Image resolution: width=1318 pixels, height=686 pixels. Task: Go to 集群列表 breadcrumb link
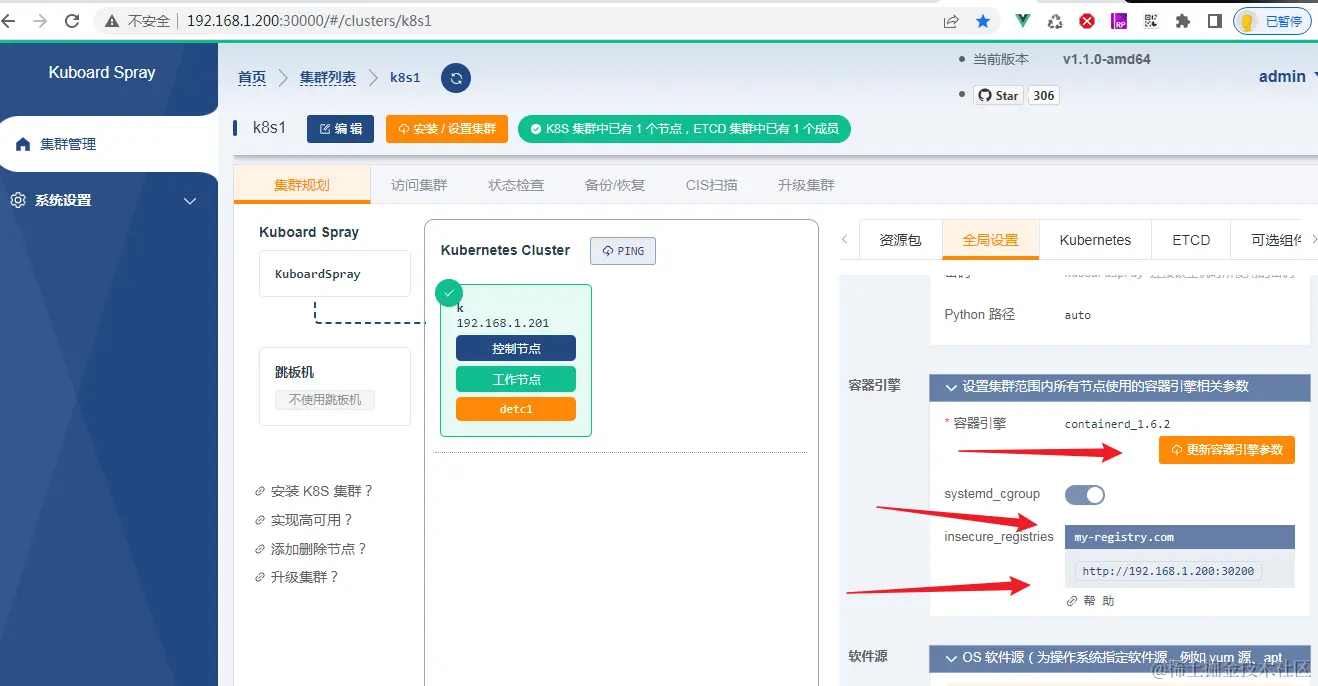328,78
